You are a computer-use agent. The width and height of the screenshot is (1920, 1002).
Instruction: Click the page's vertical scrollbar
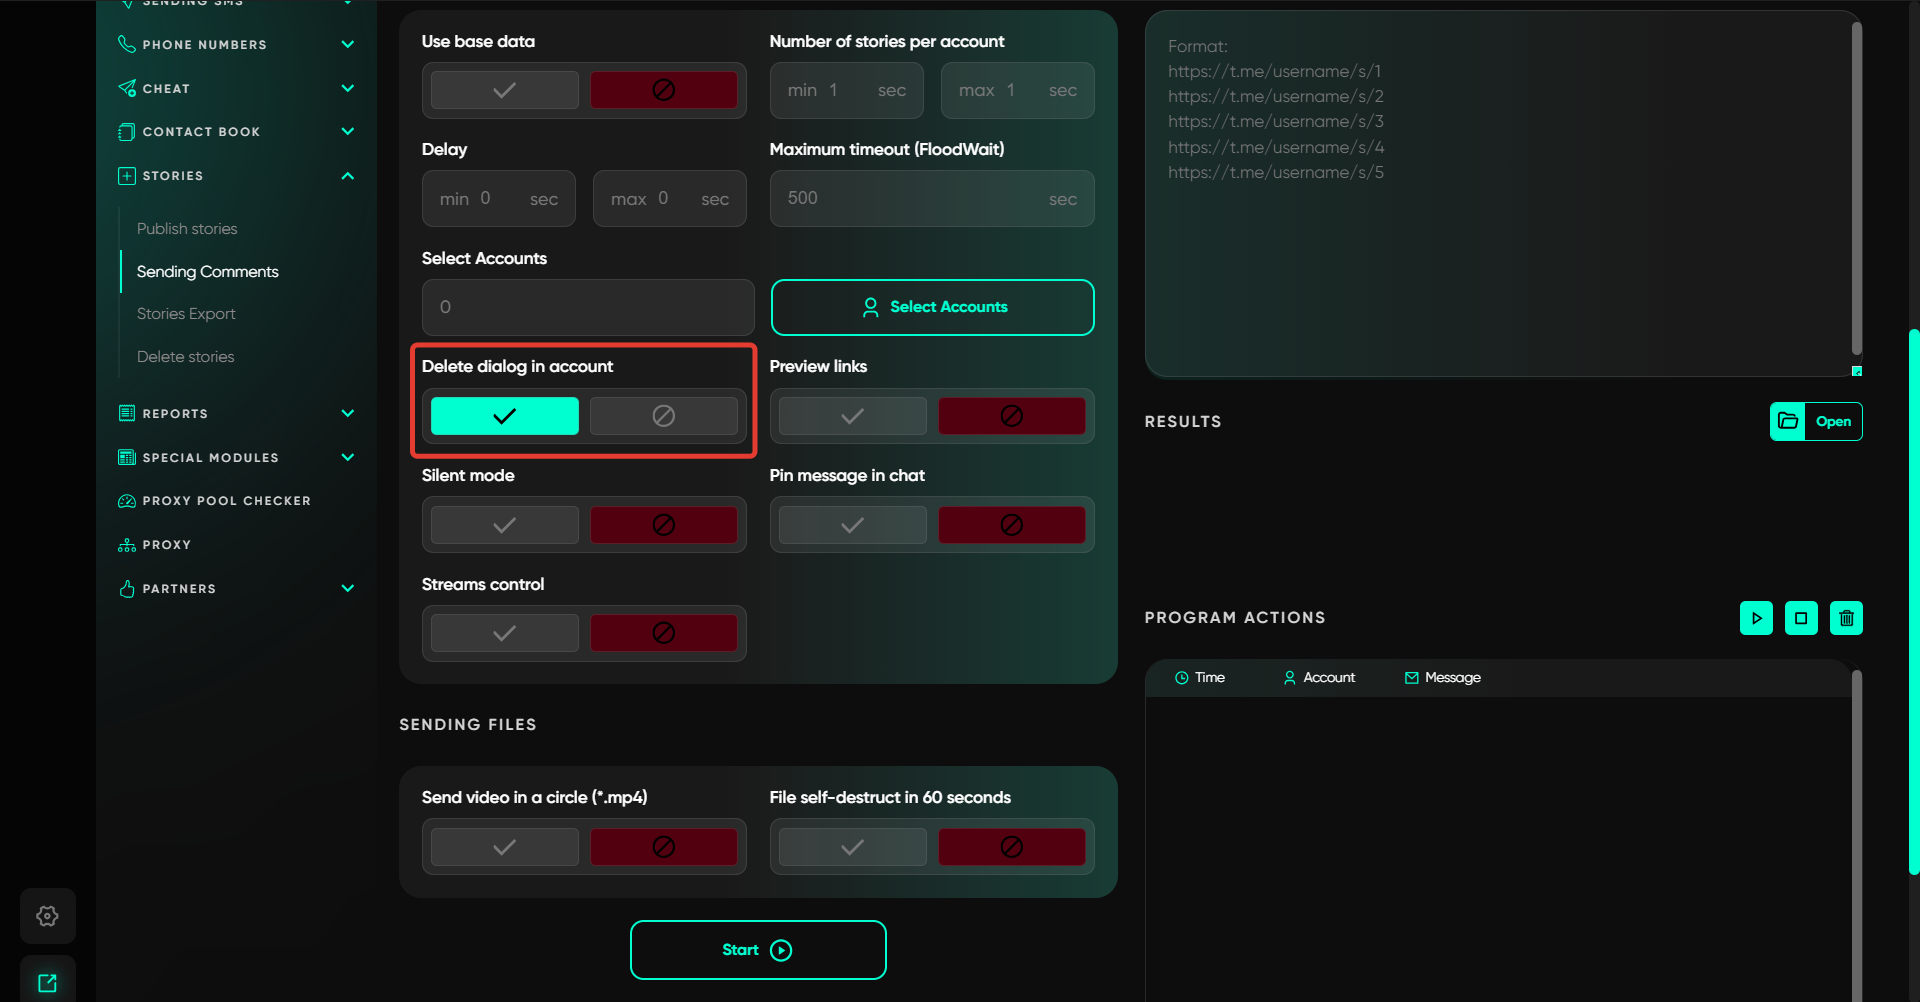coord(1914,600)
